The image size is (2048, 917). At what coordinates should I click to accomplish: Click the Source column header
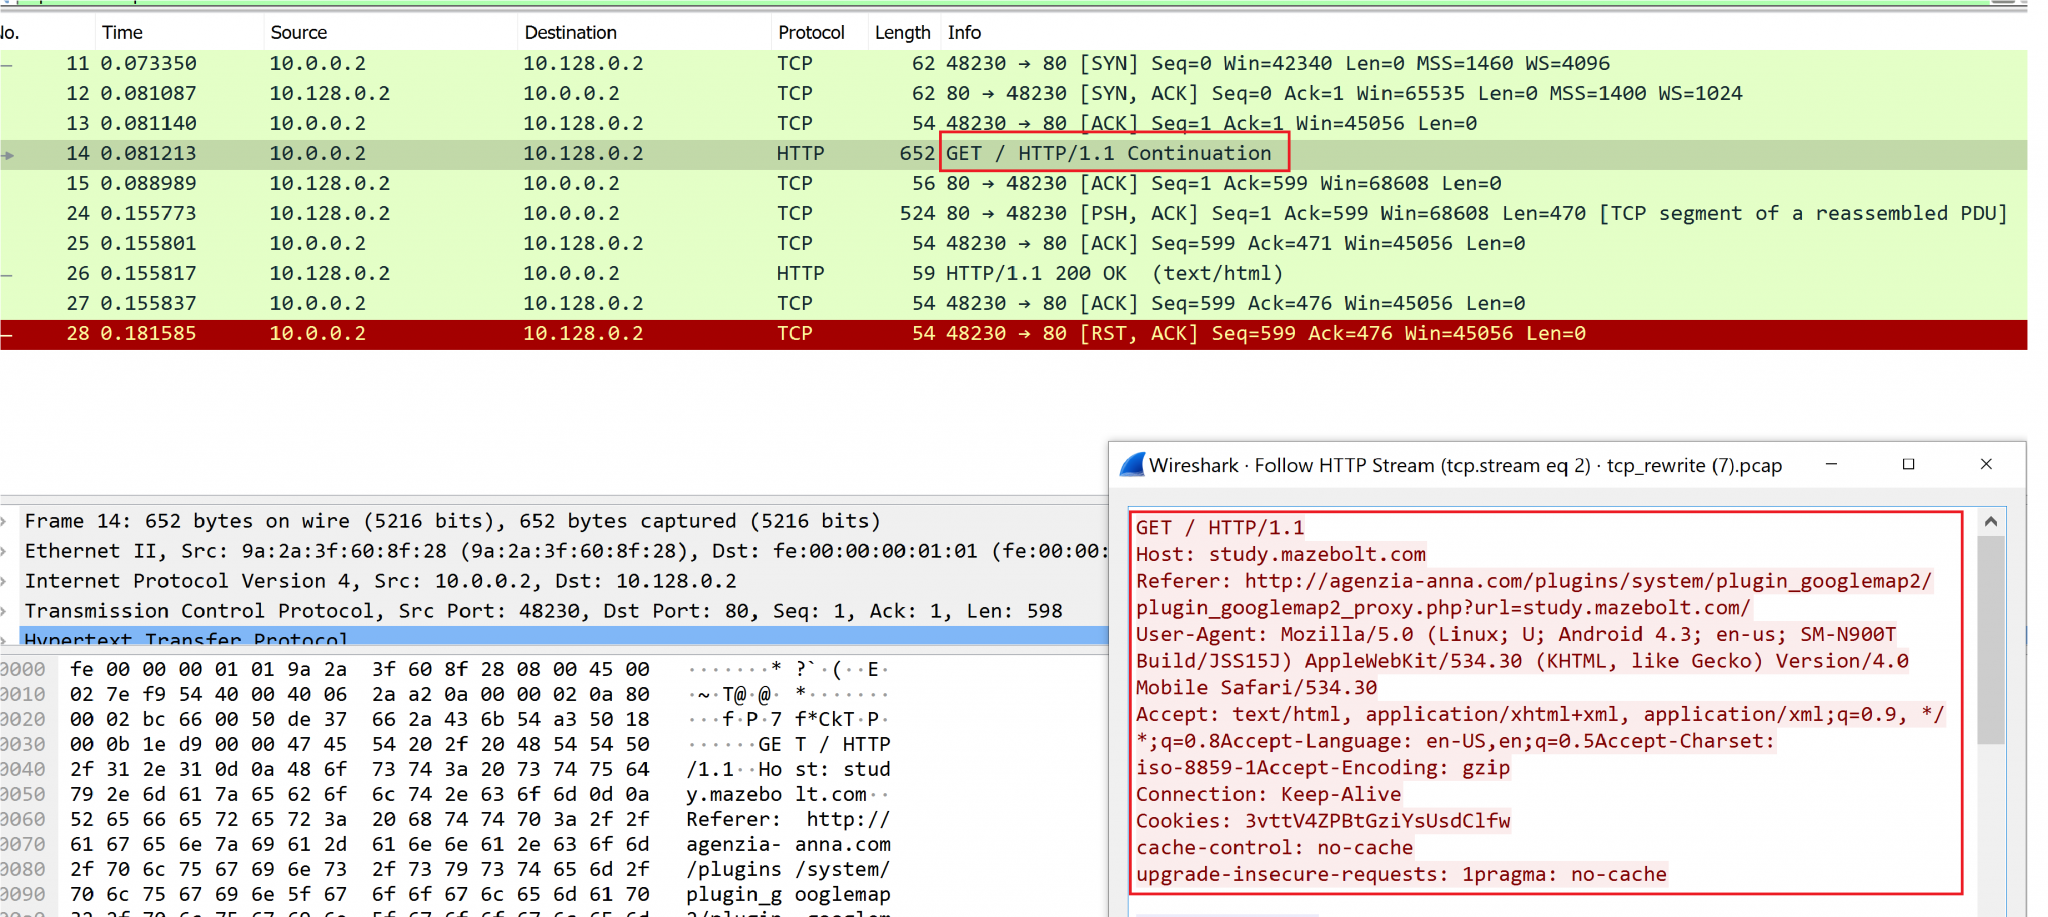coord(298,32)
